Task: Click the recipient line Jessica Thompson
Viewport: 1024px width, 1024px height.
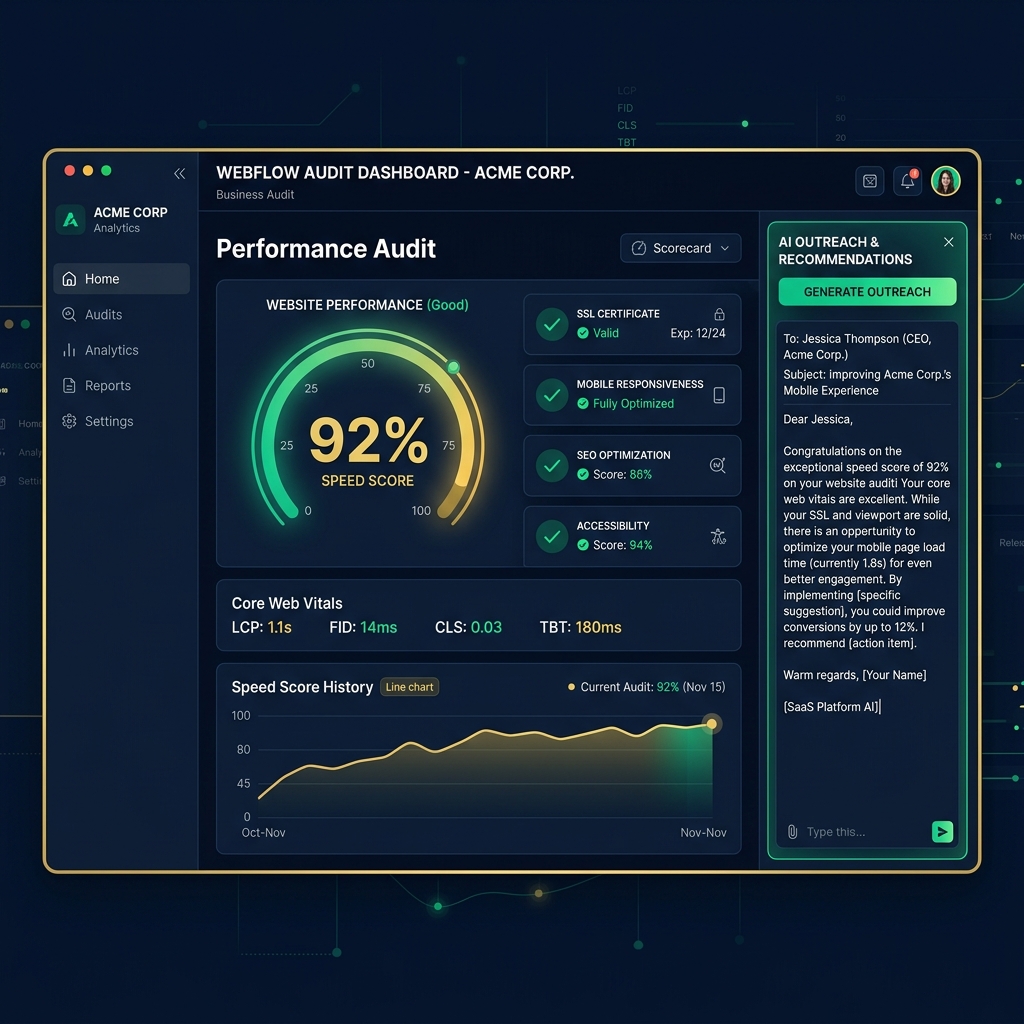Action: coord(857,347)
